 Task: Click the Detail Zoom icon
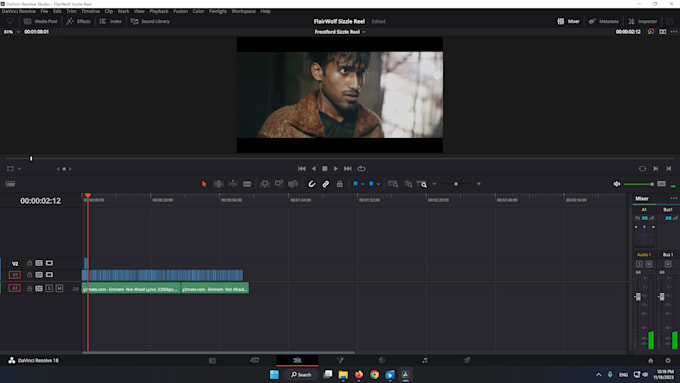408,184
